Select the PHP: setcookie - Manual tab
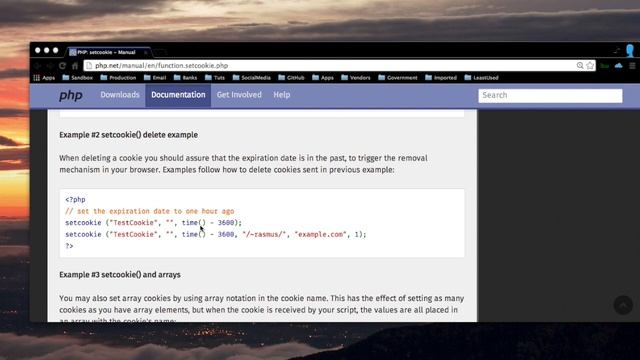Viewport: 640px width, 360px height. 107,52
